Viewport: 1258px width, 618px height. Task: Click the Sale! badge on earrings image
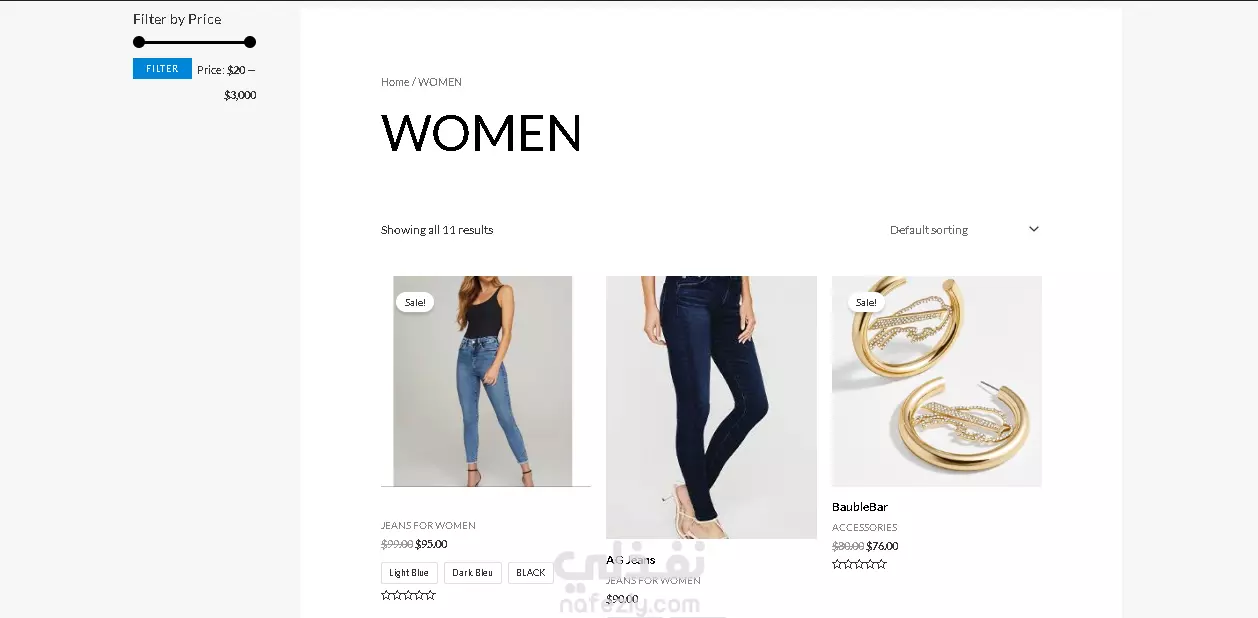click(x=866, y=302)
